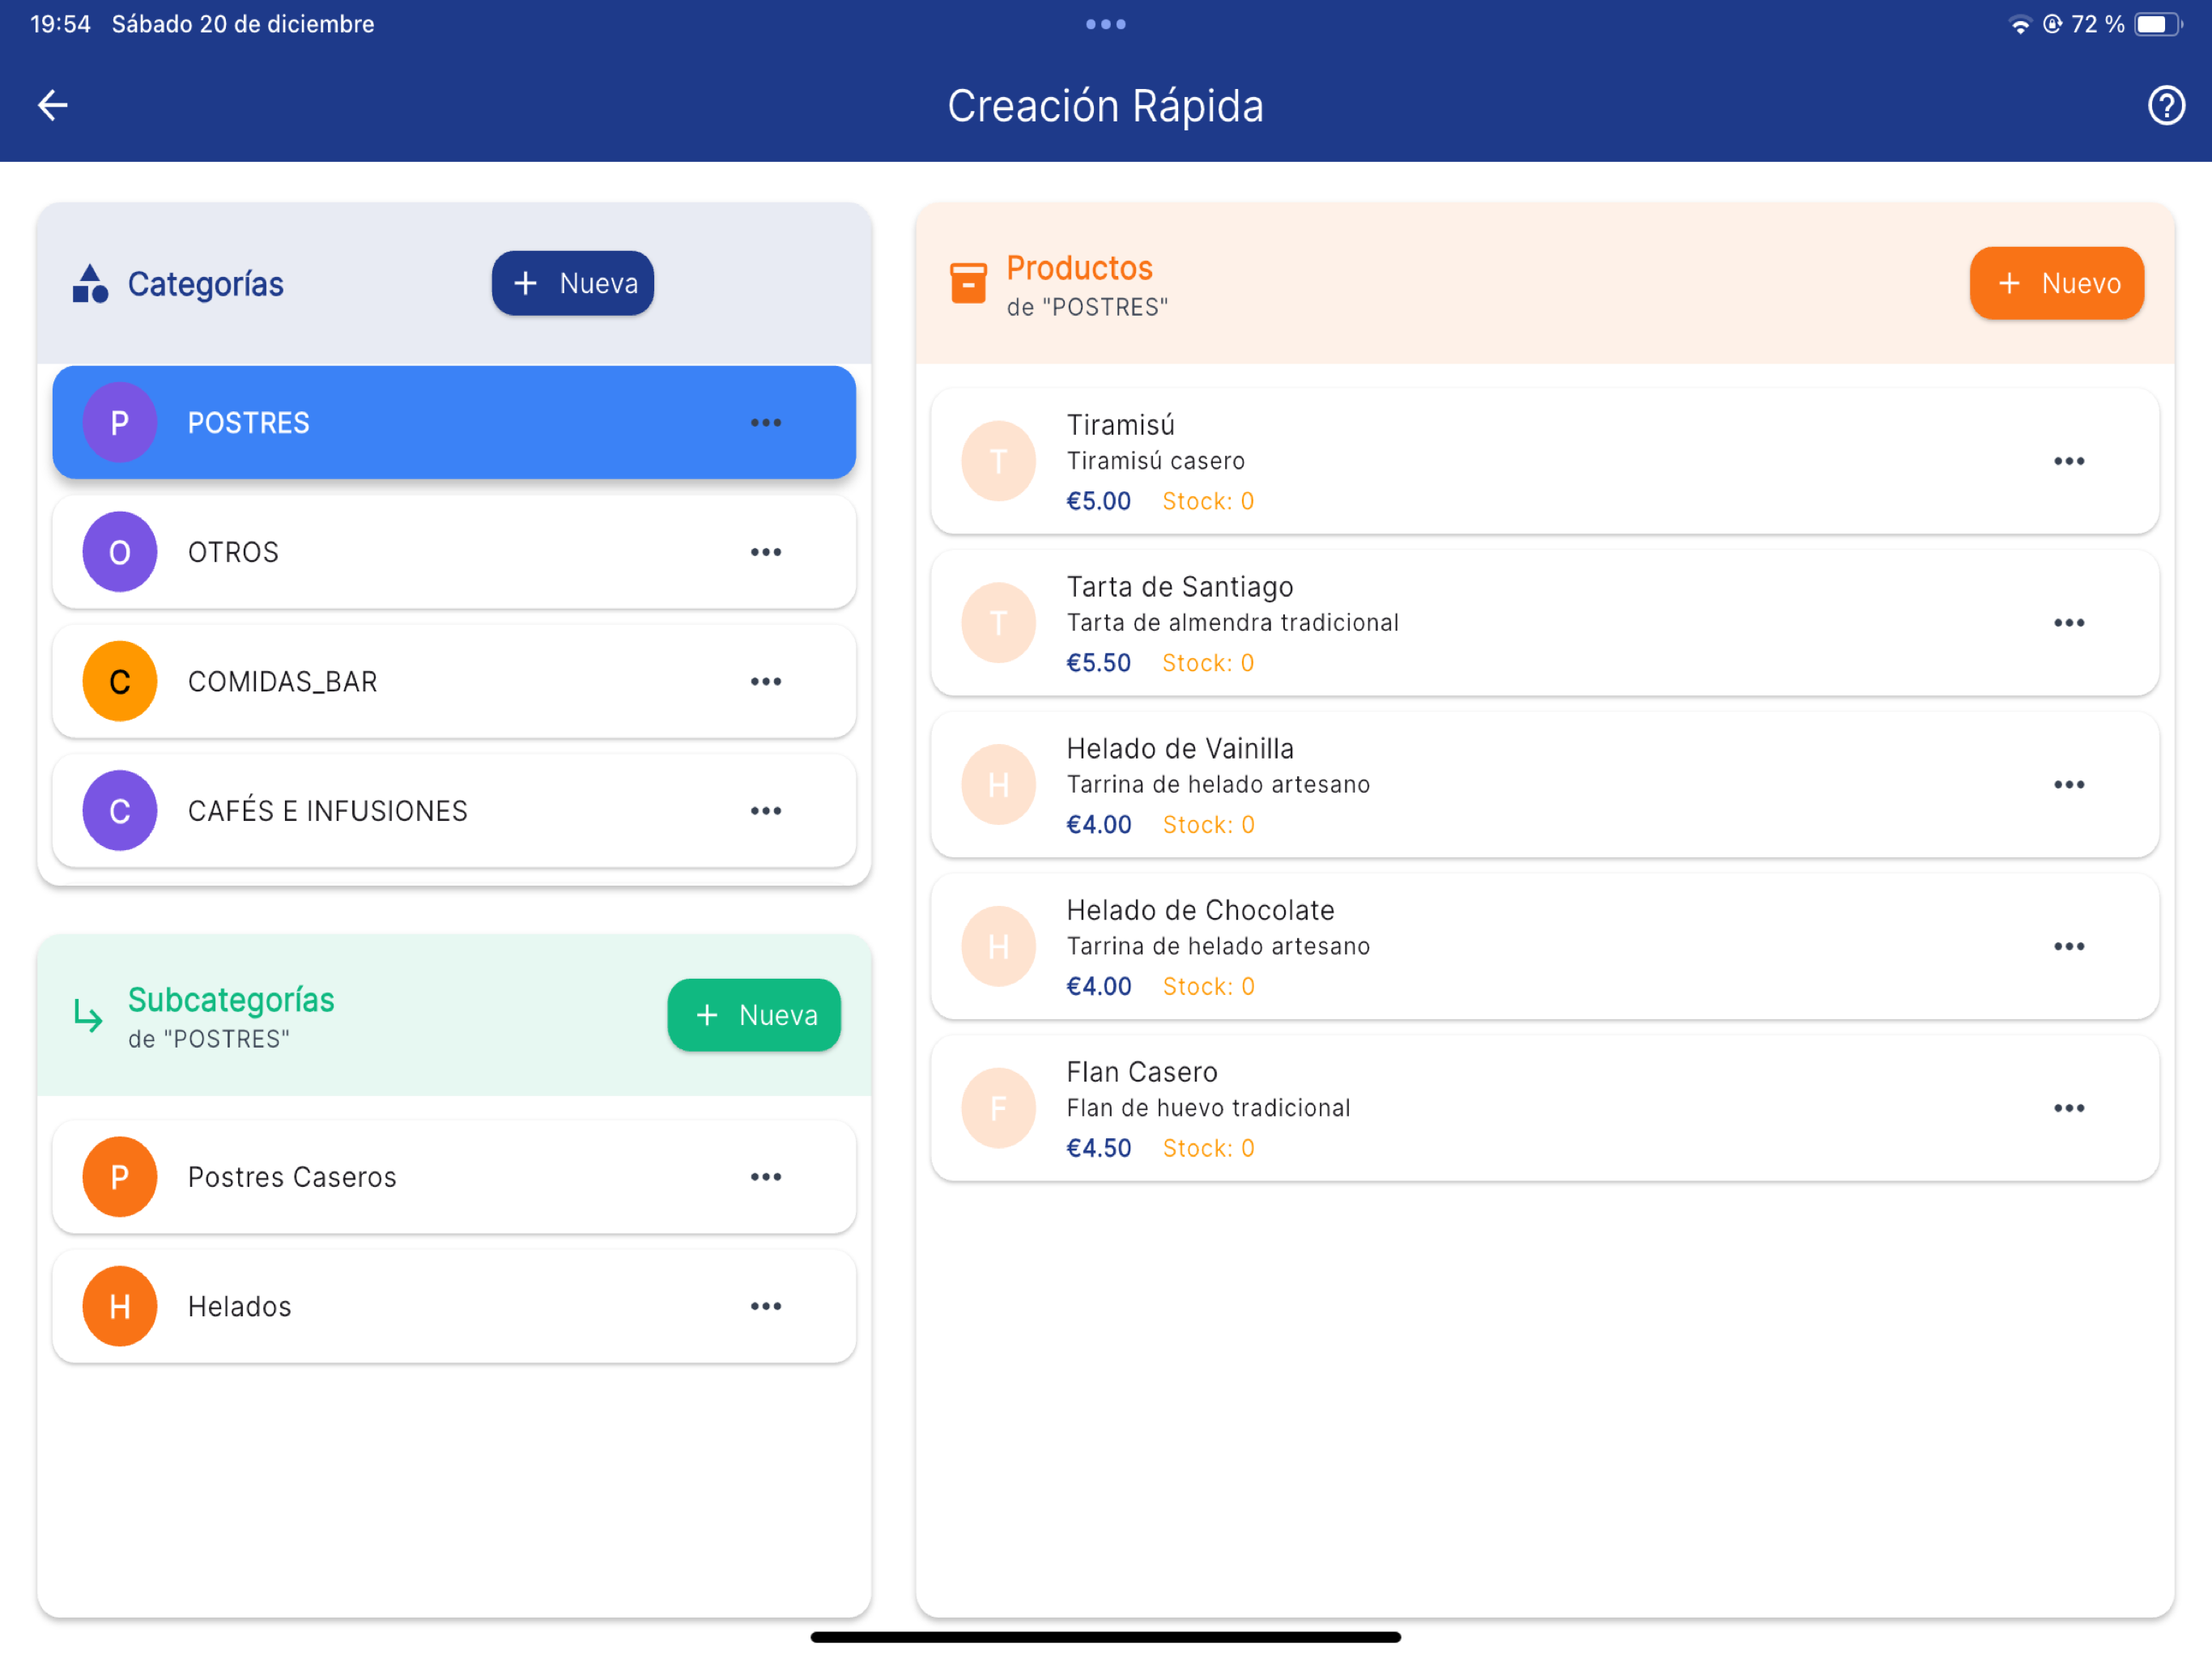Open the Helado de Vainilla product card
The width and height of the screenshot is (2212, 1658).
pos(1544,785)
